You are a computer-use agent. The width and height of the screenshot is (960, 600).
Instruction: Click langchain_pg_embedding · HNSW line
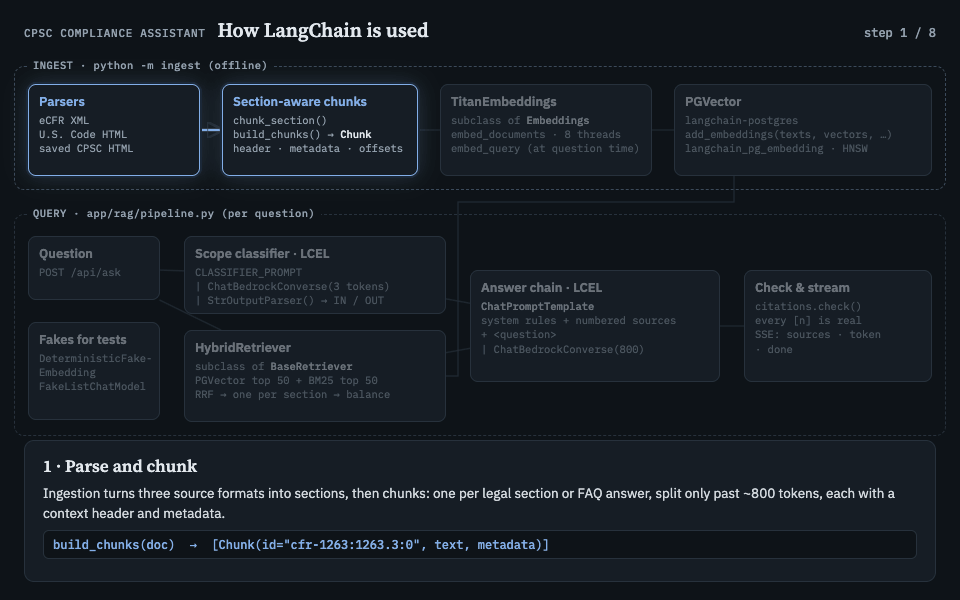[x=776, y=149]
